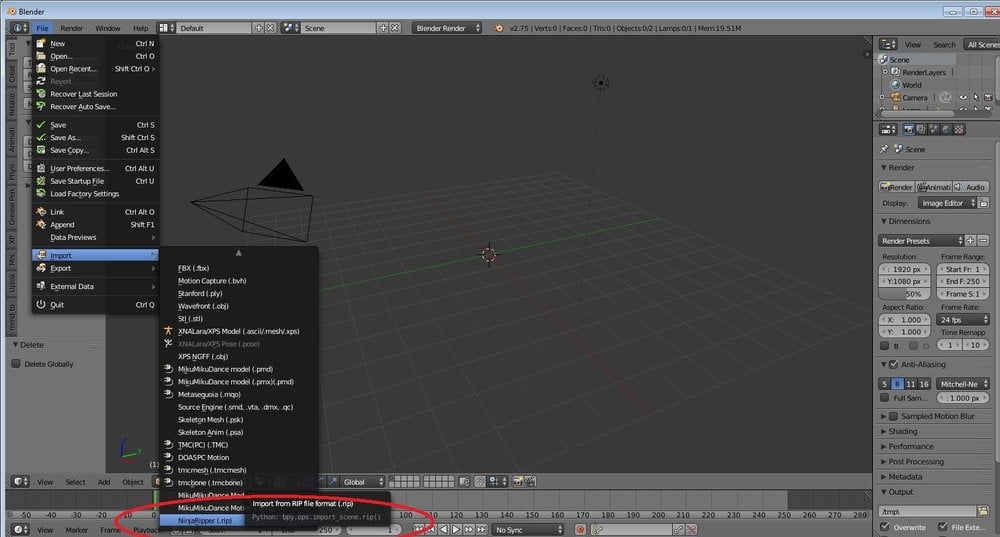Delete the Default screen layout
The image size is (1000, 537).
click(270, 28)
